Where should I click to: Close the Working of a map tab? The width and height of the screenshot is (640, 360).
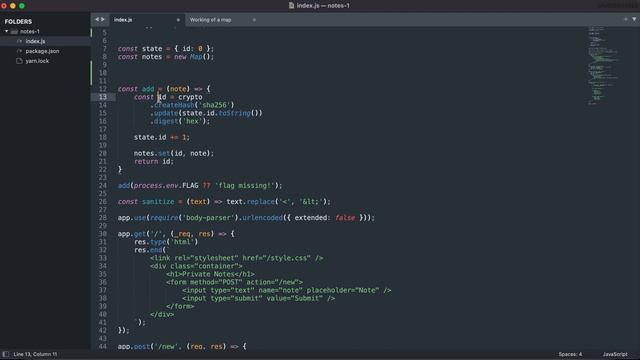coord(254,20)
